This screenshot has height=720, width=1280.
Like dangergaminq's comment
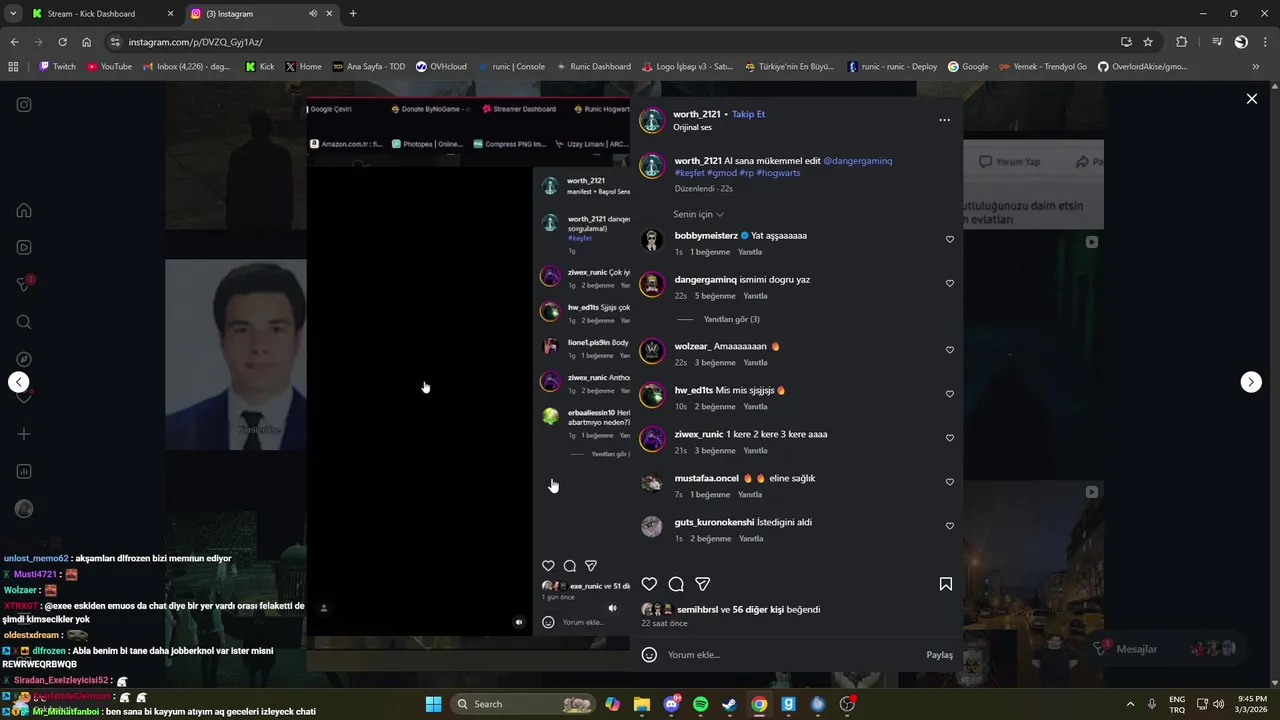[x=950, y=284]
